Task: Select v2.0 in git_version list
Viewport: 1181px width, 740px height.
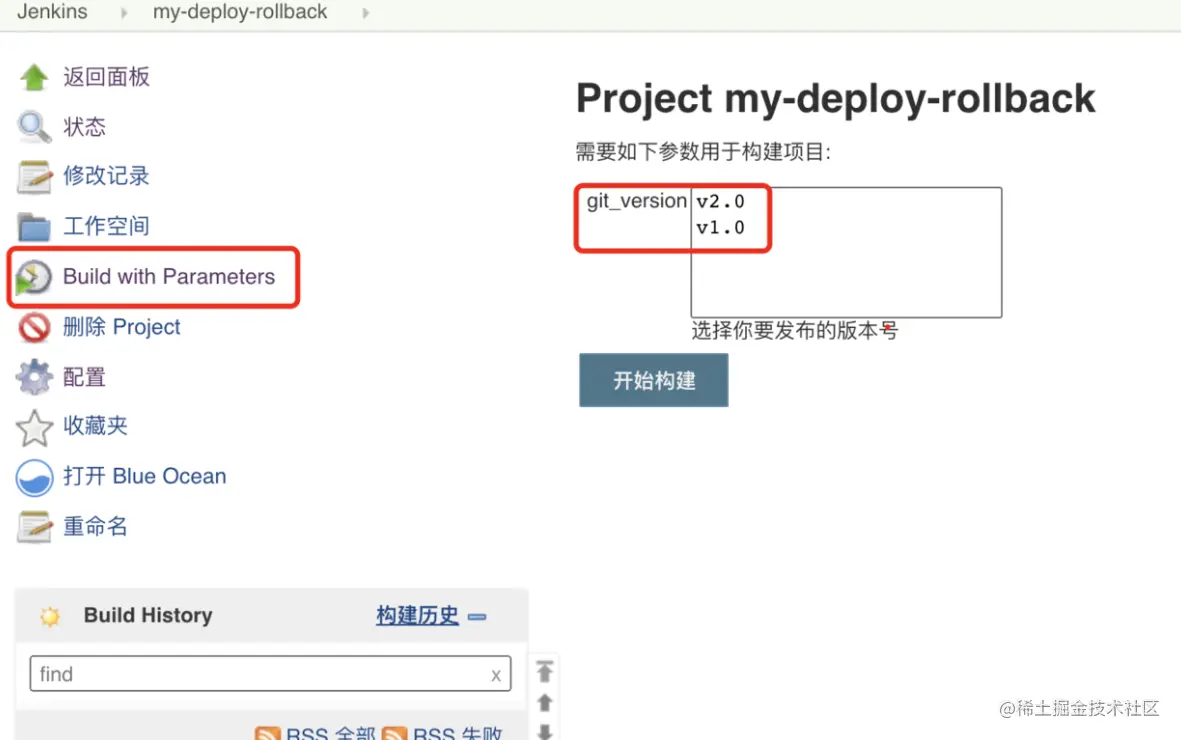Action: coord(720,202)
